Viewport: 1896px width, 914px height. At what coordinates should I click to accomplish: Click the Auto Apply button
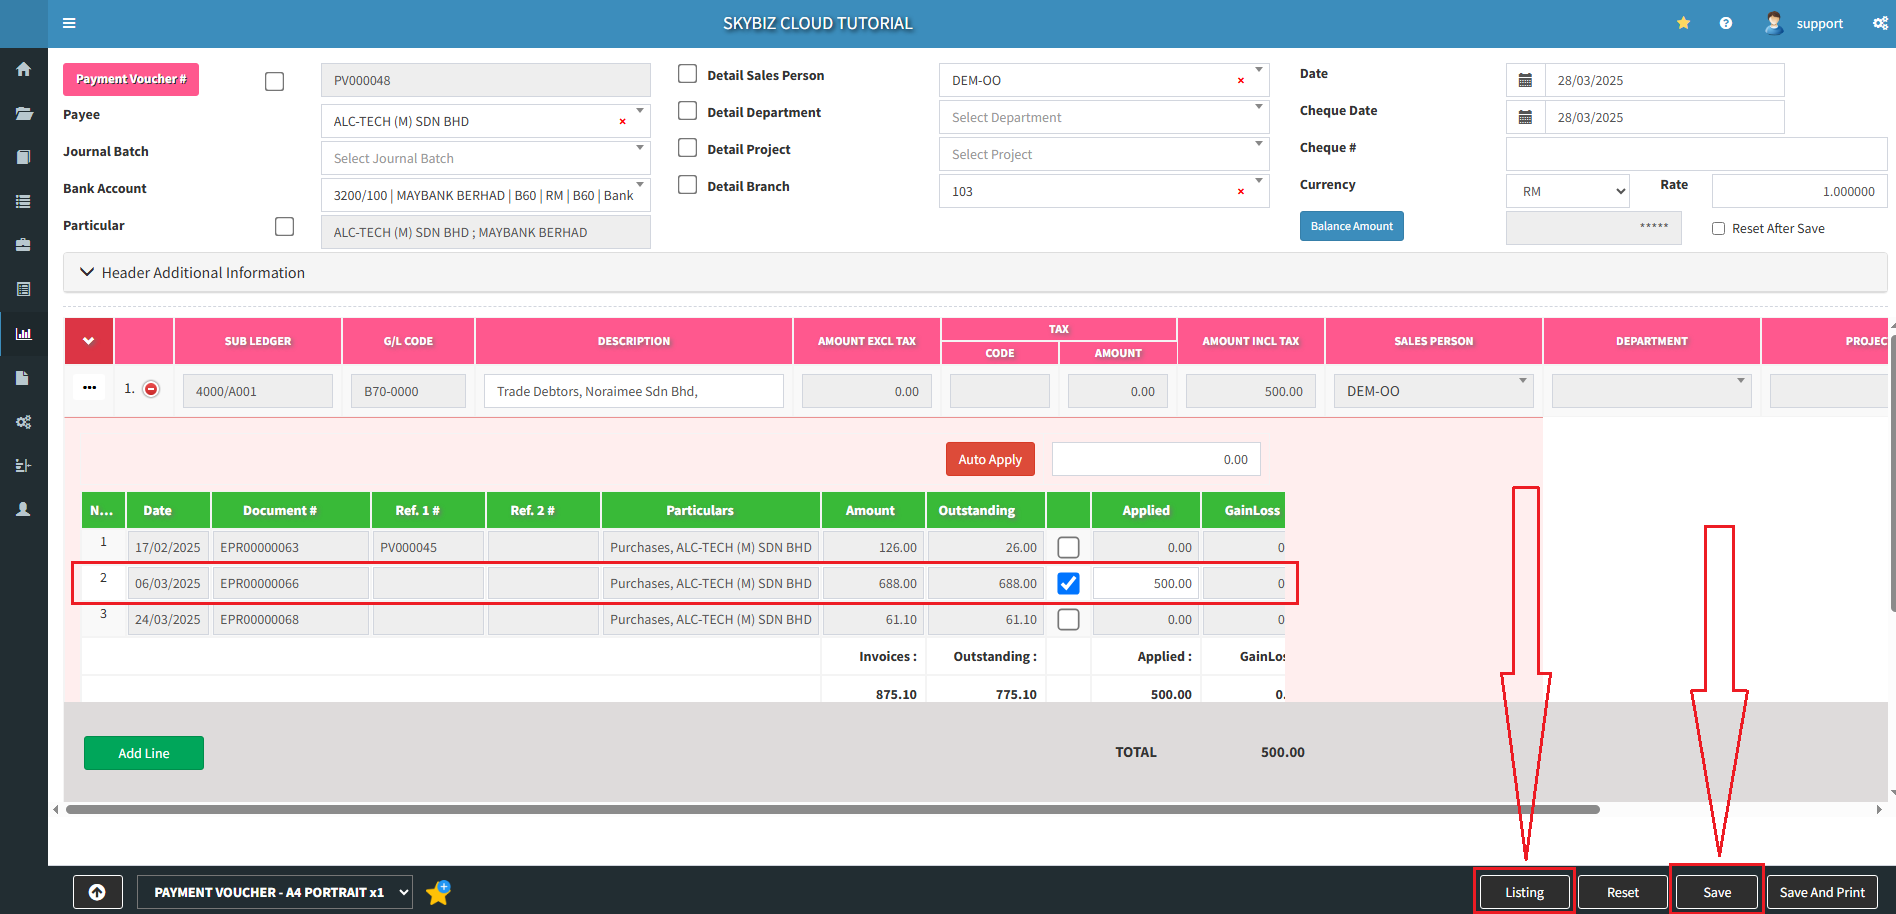tap(989, 459)
